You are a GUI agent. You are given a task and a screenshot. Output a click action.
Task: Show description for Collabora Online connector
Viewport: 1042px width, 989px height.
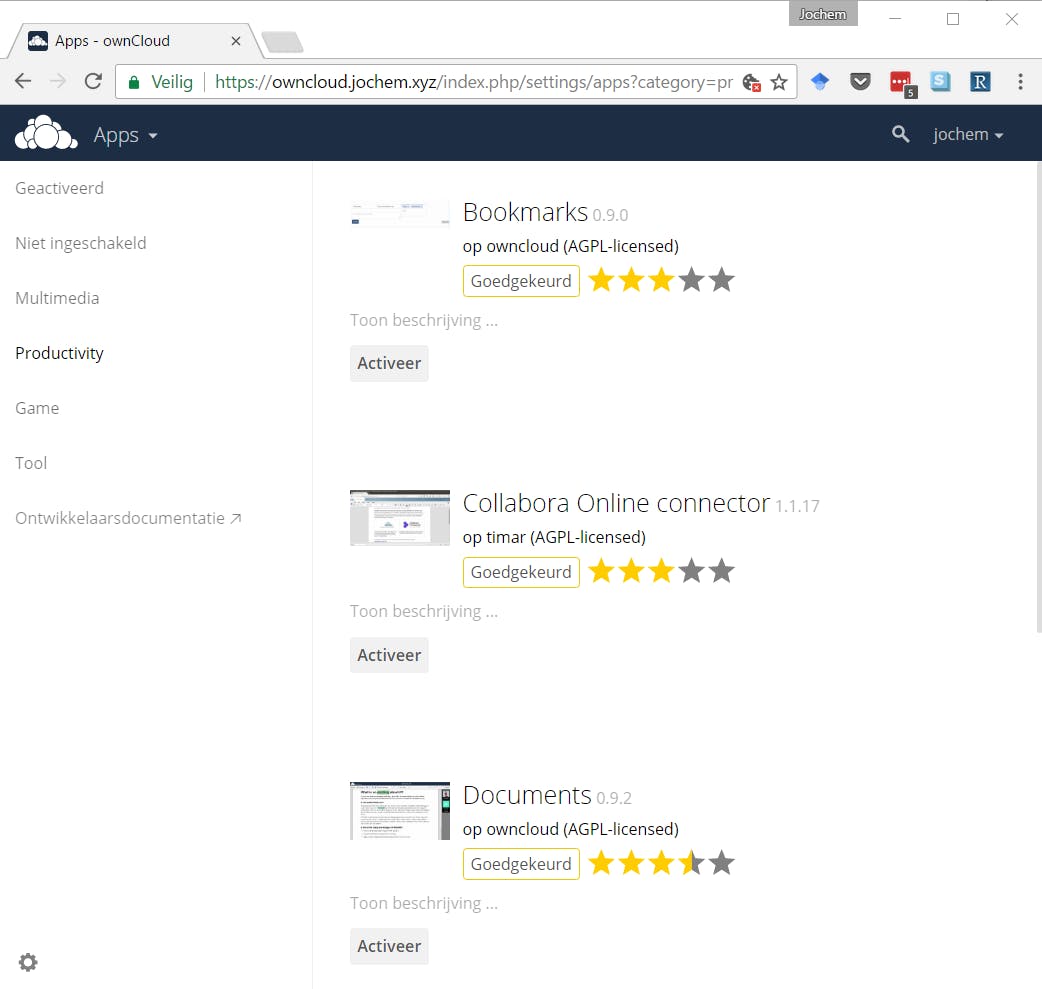coord(424,611)
